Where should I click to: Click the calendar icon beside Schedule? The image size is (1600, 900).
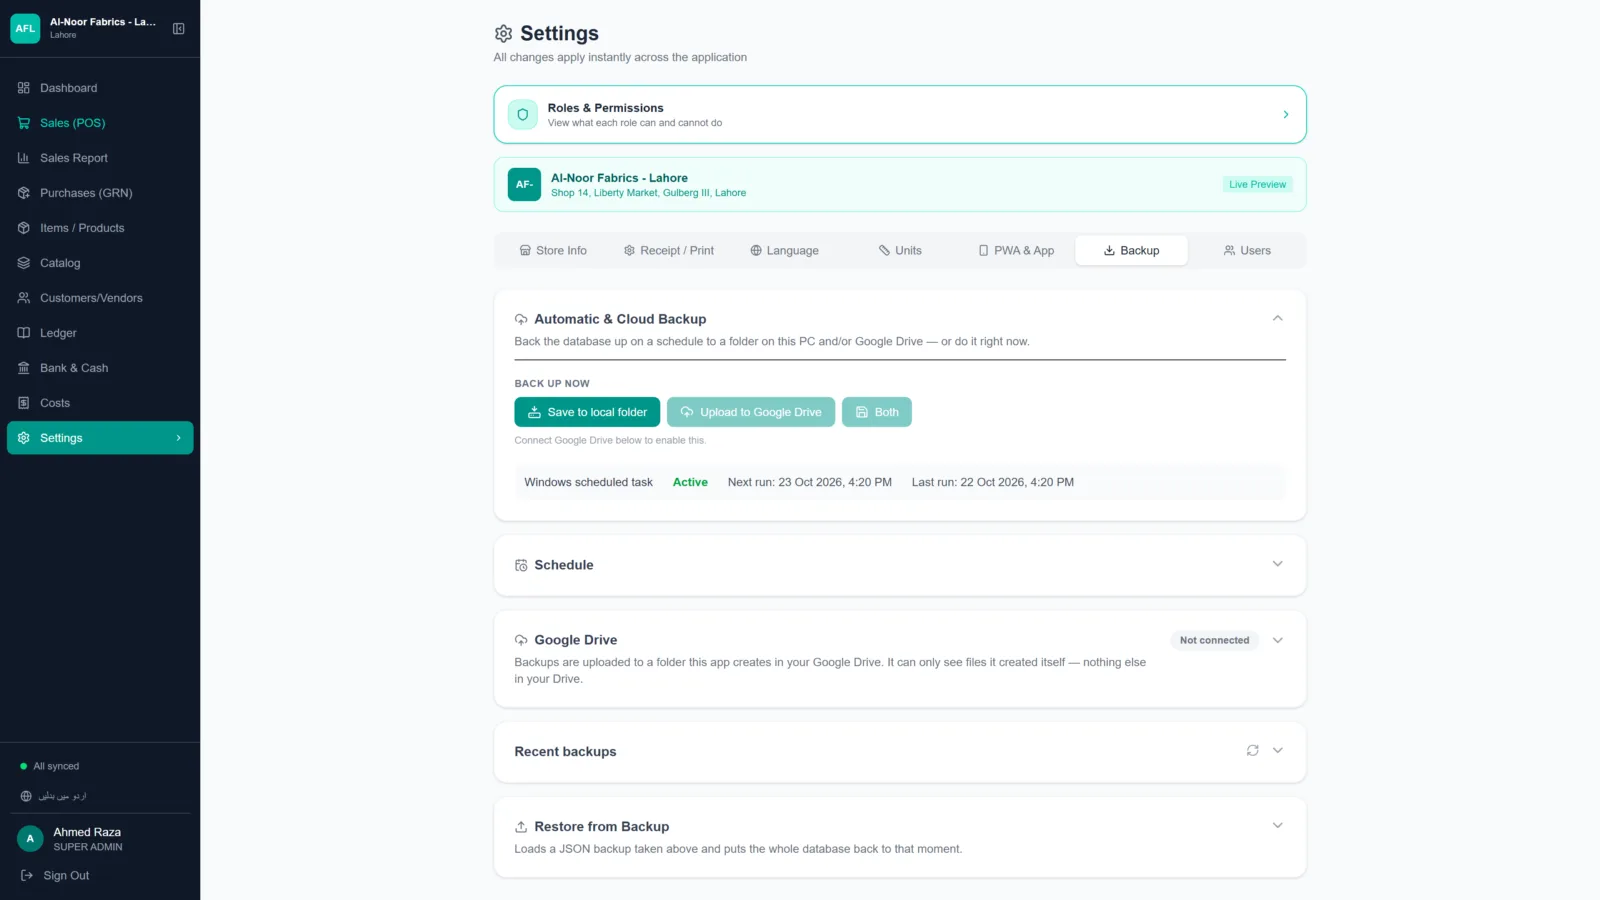(x=521, y=566)
